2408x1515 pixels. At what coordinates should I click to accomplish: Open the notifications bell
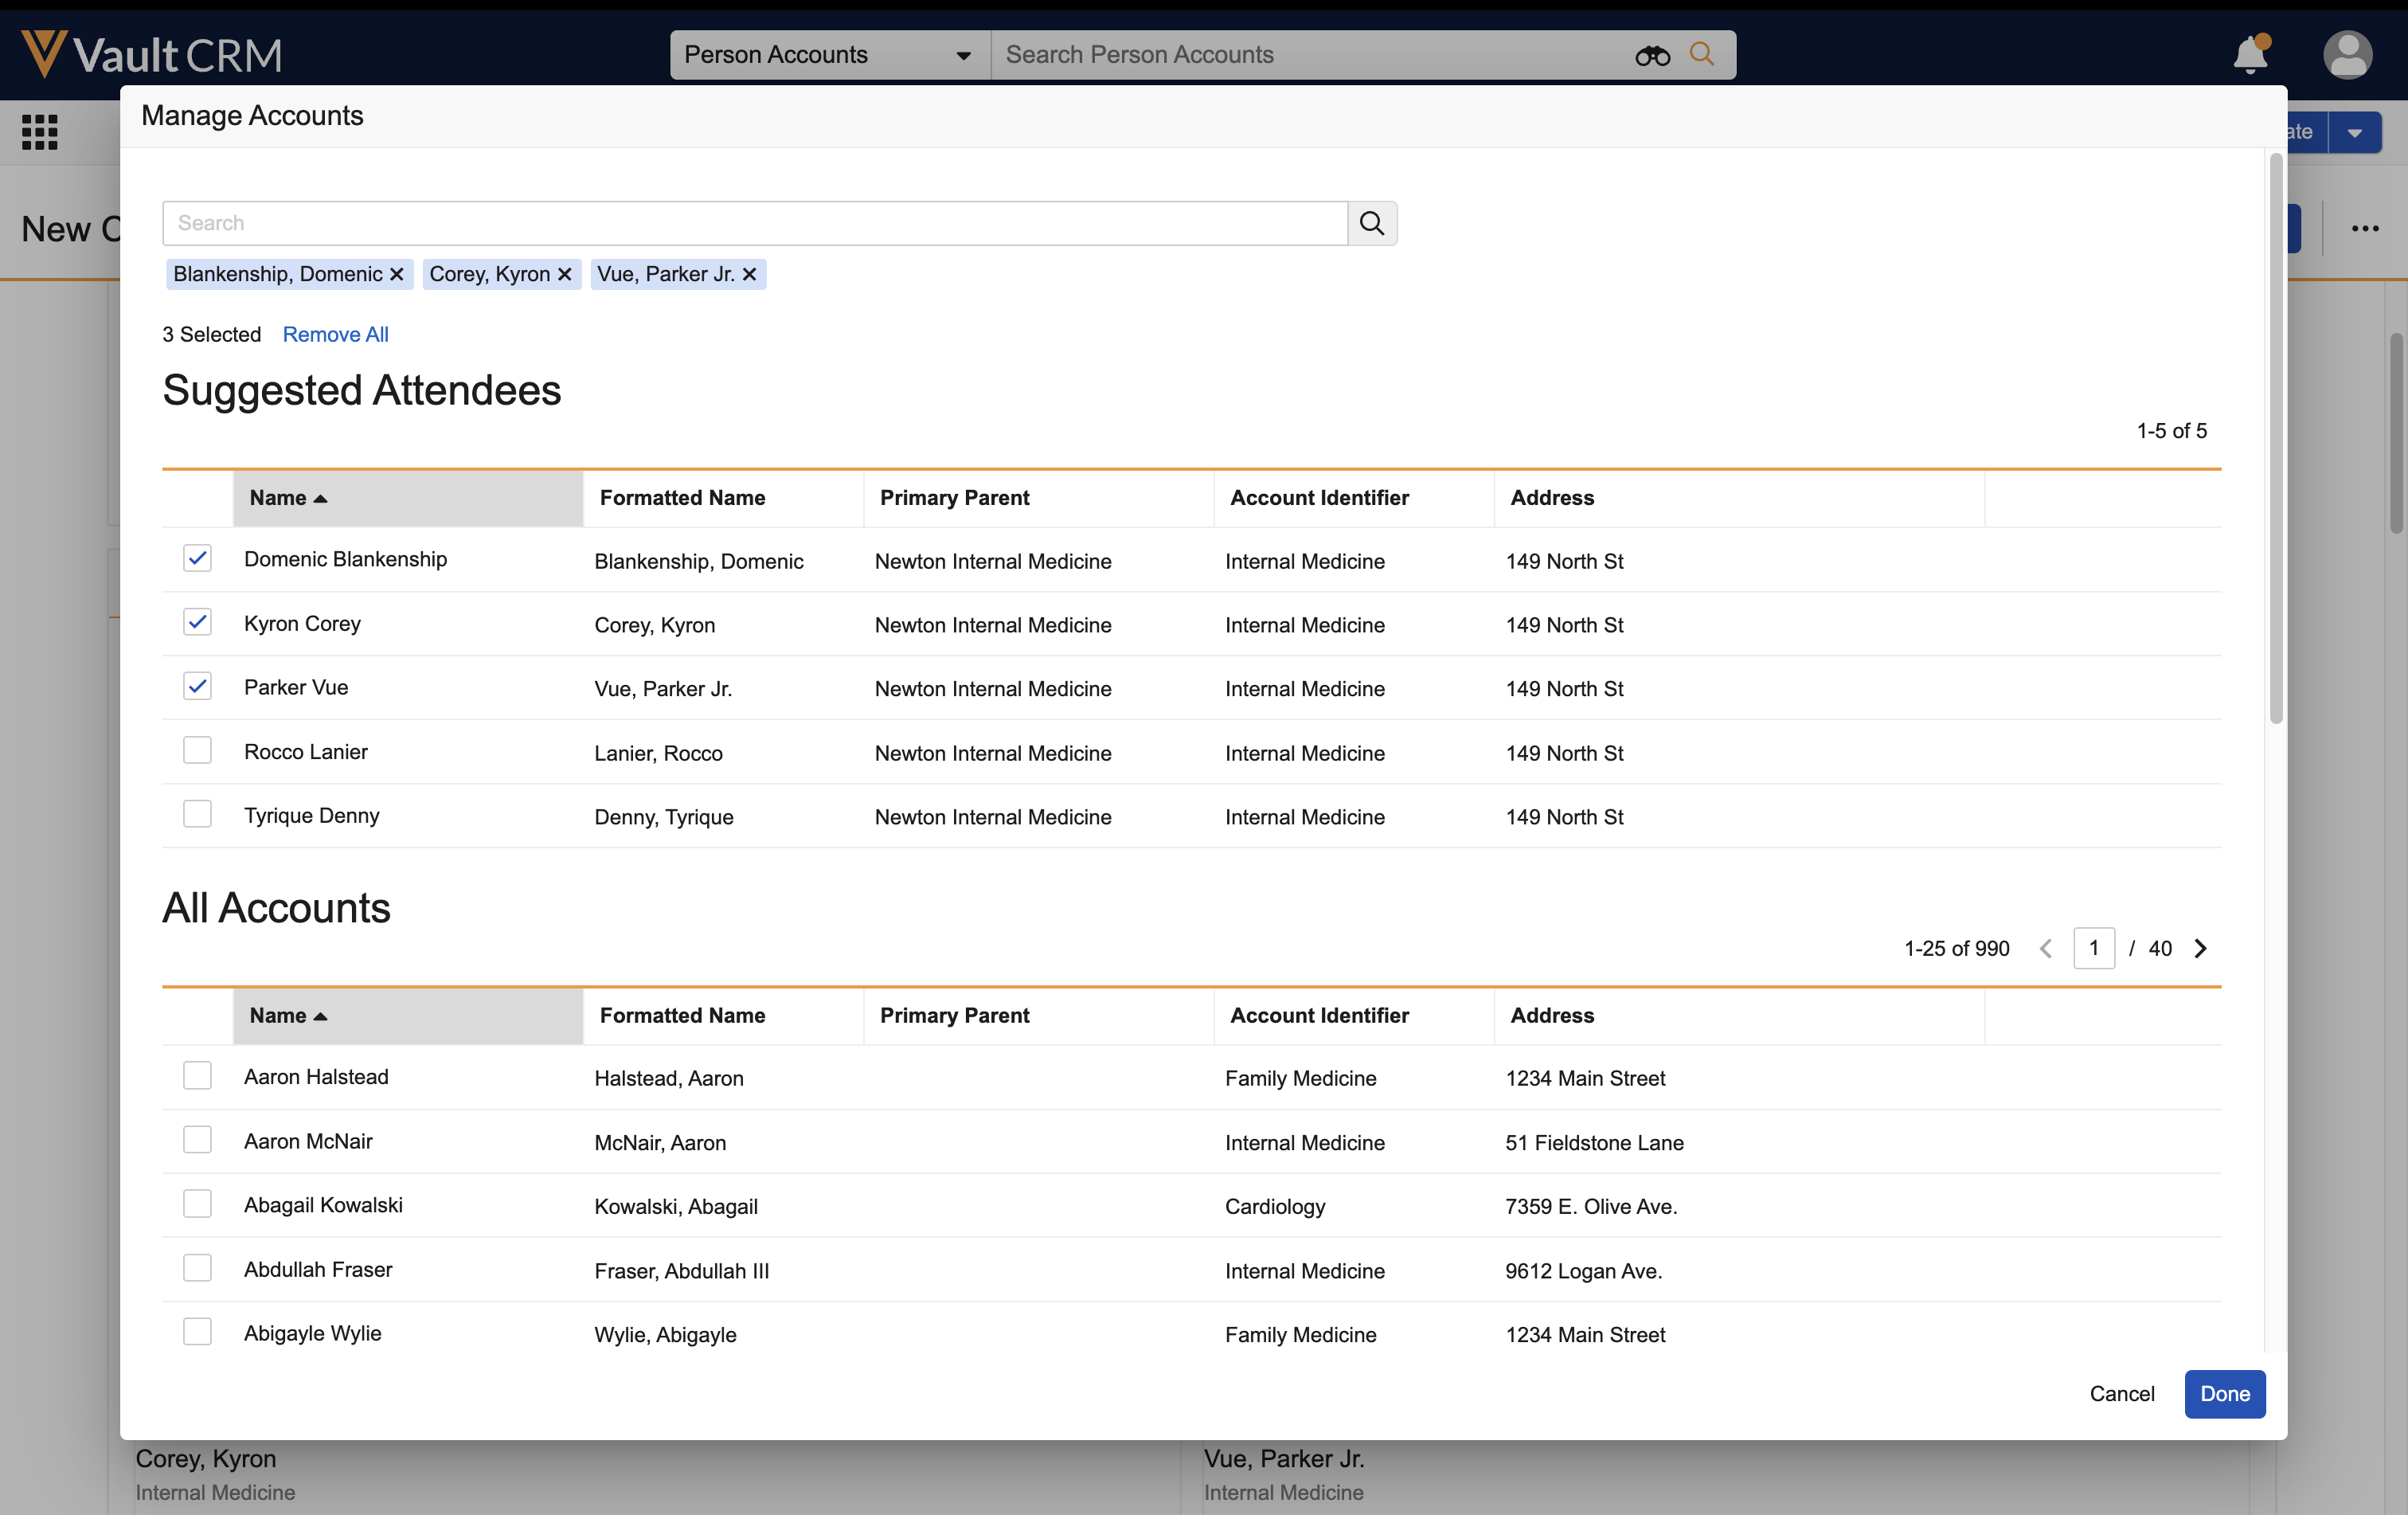(2249, 55)
